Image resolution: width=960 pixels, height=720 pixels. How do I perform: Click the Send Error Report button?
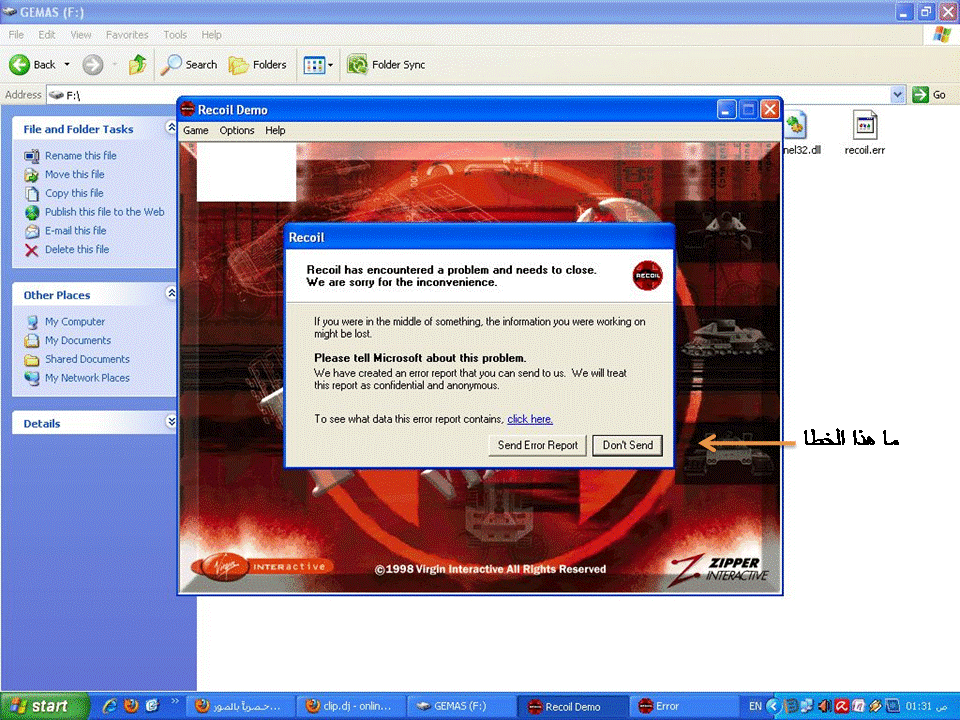click(x=538, y=445)
